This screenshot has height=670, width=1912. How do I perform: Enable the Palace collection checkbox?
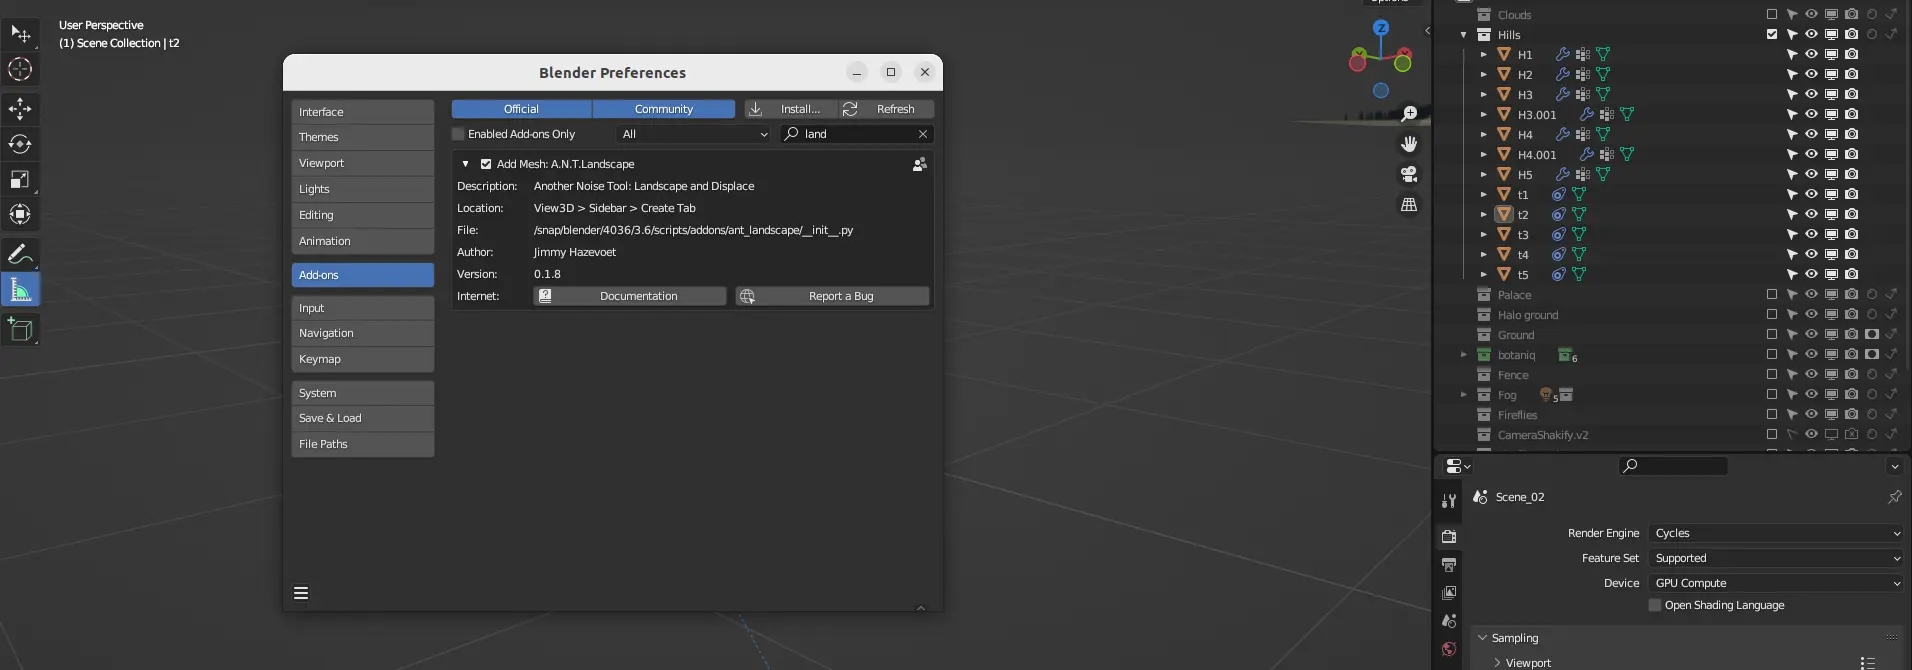[1772, 294]
